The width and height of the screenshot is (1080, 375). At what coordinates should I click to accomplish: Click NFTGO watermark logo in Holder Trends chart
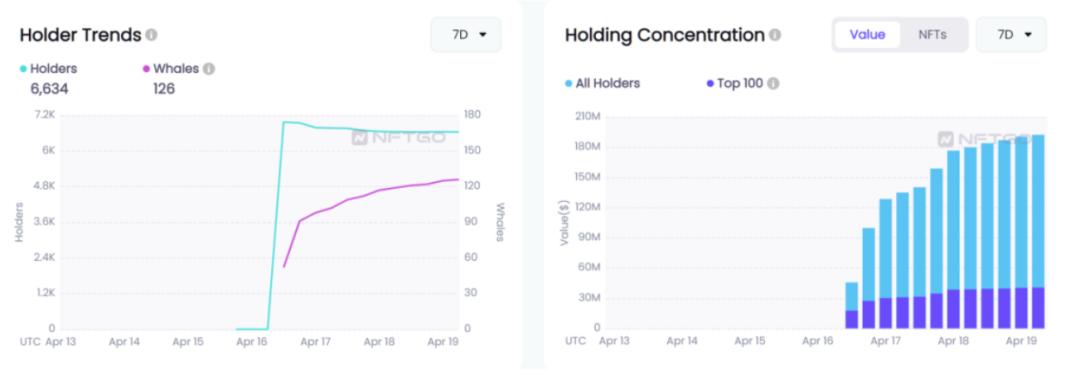(398, 137)
